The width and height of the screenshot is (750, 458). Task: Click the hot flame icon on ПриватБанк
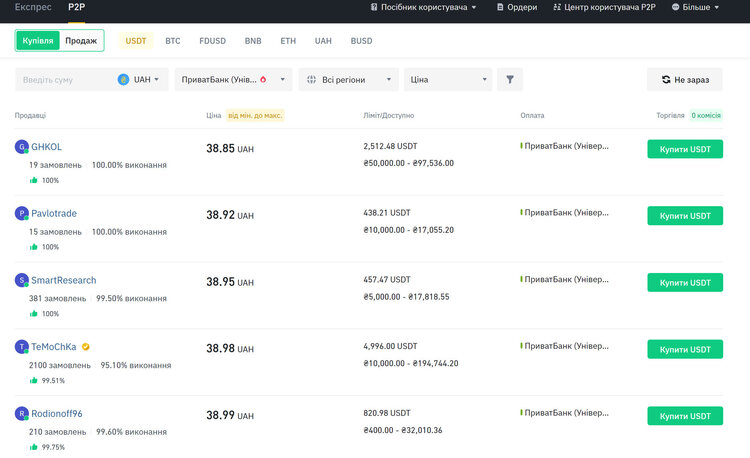click(263, 79)
